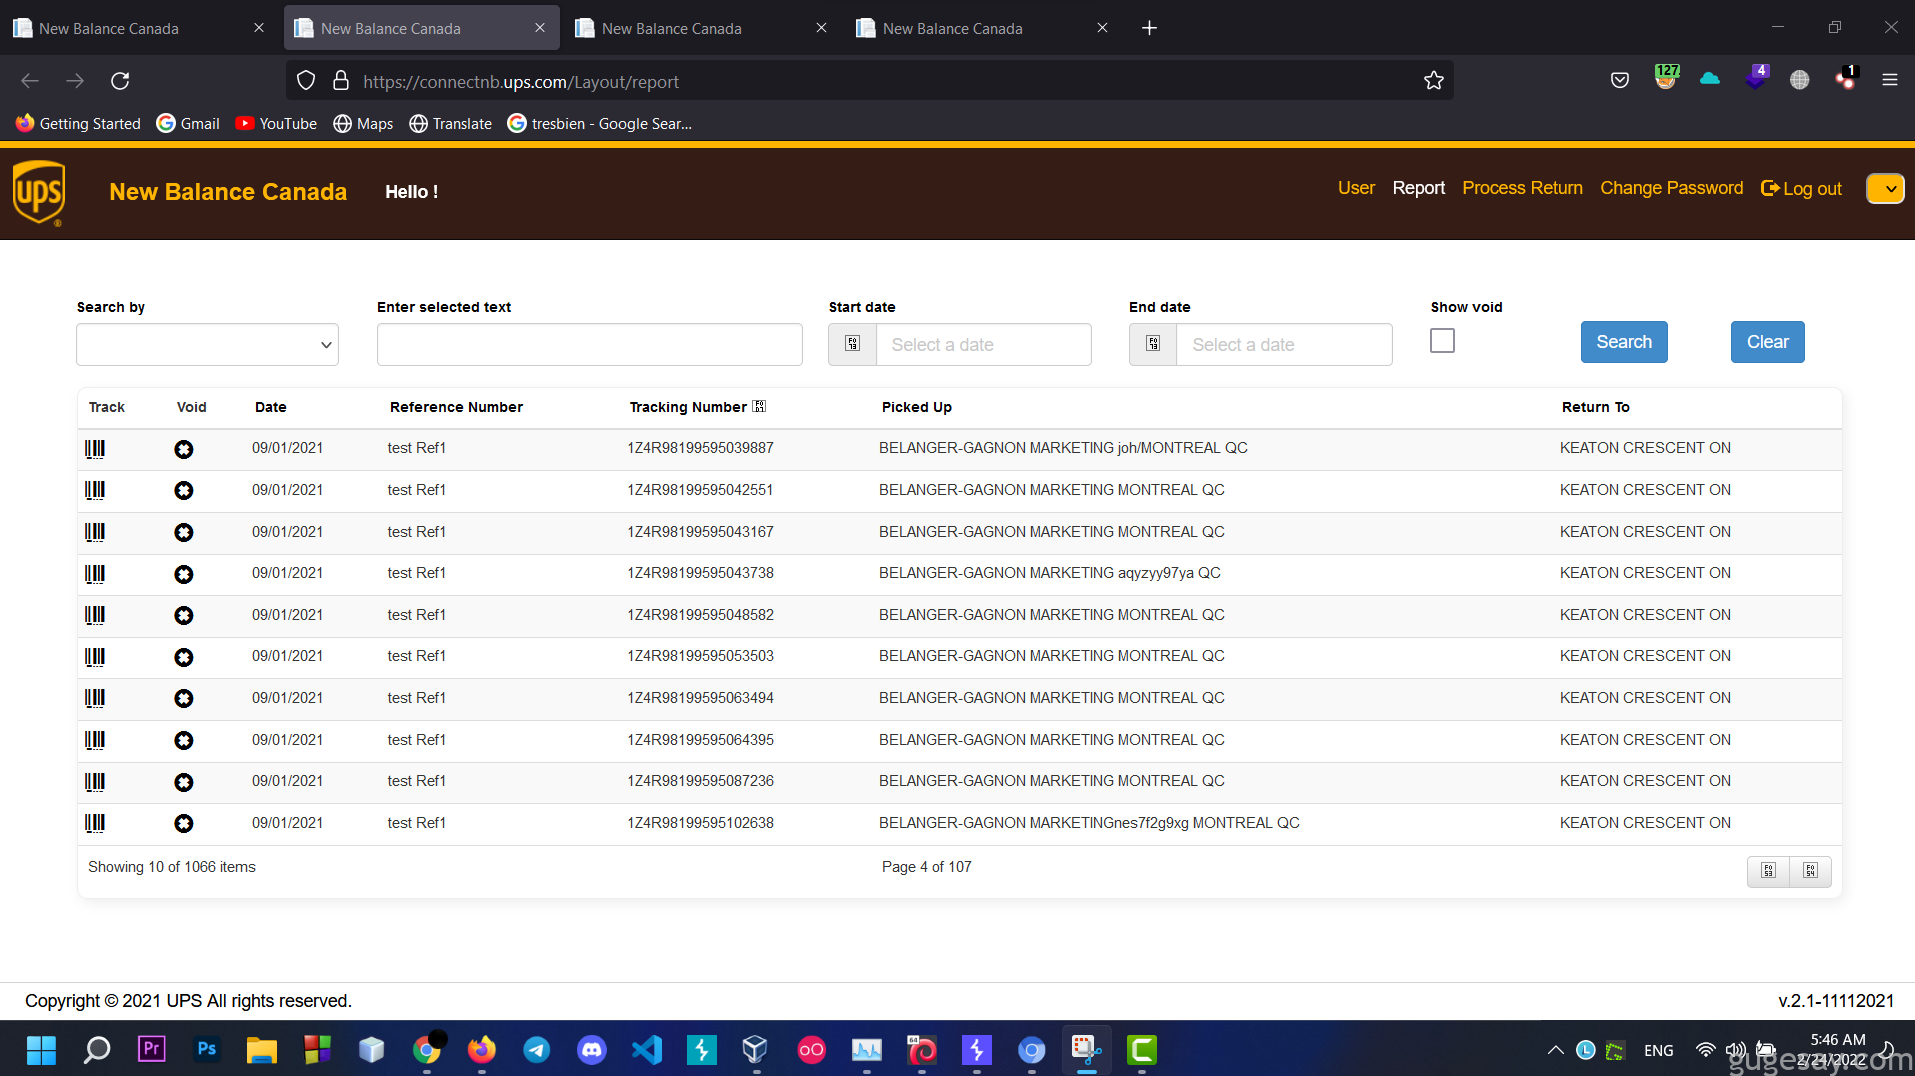The height and width of the screenshot is (1076, 1915).
Task: Open Visual Studio Code from the taskbar
Action: pyautogui.click(x=647, y=1049)
